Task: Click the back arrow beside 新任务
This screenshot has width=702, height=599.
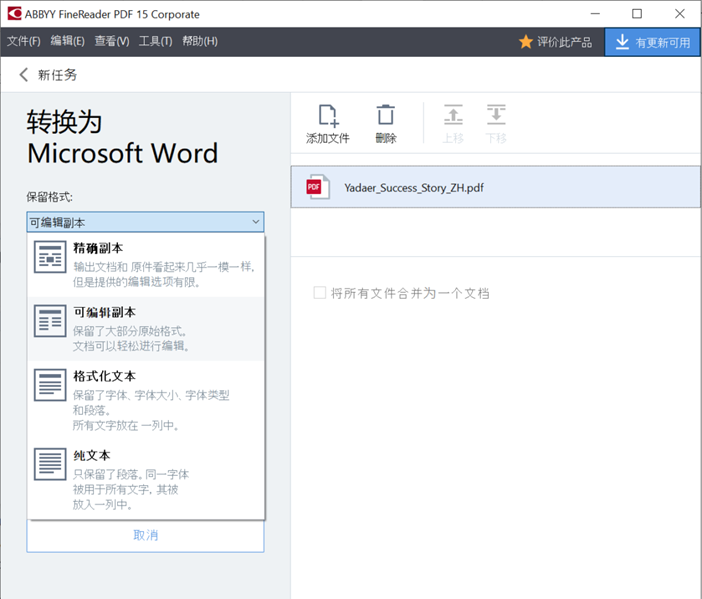Action: click(x=24, y=74)
